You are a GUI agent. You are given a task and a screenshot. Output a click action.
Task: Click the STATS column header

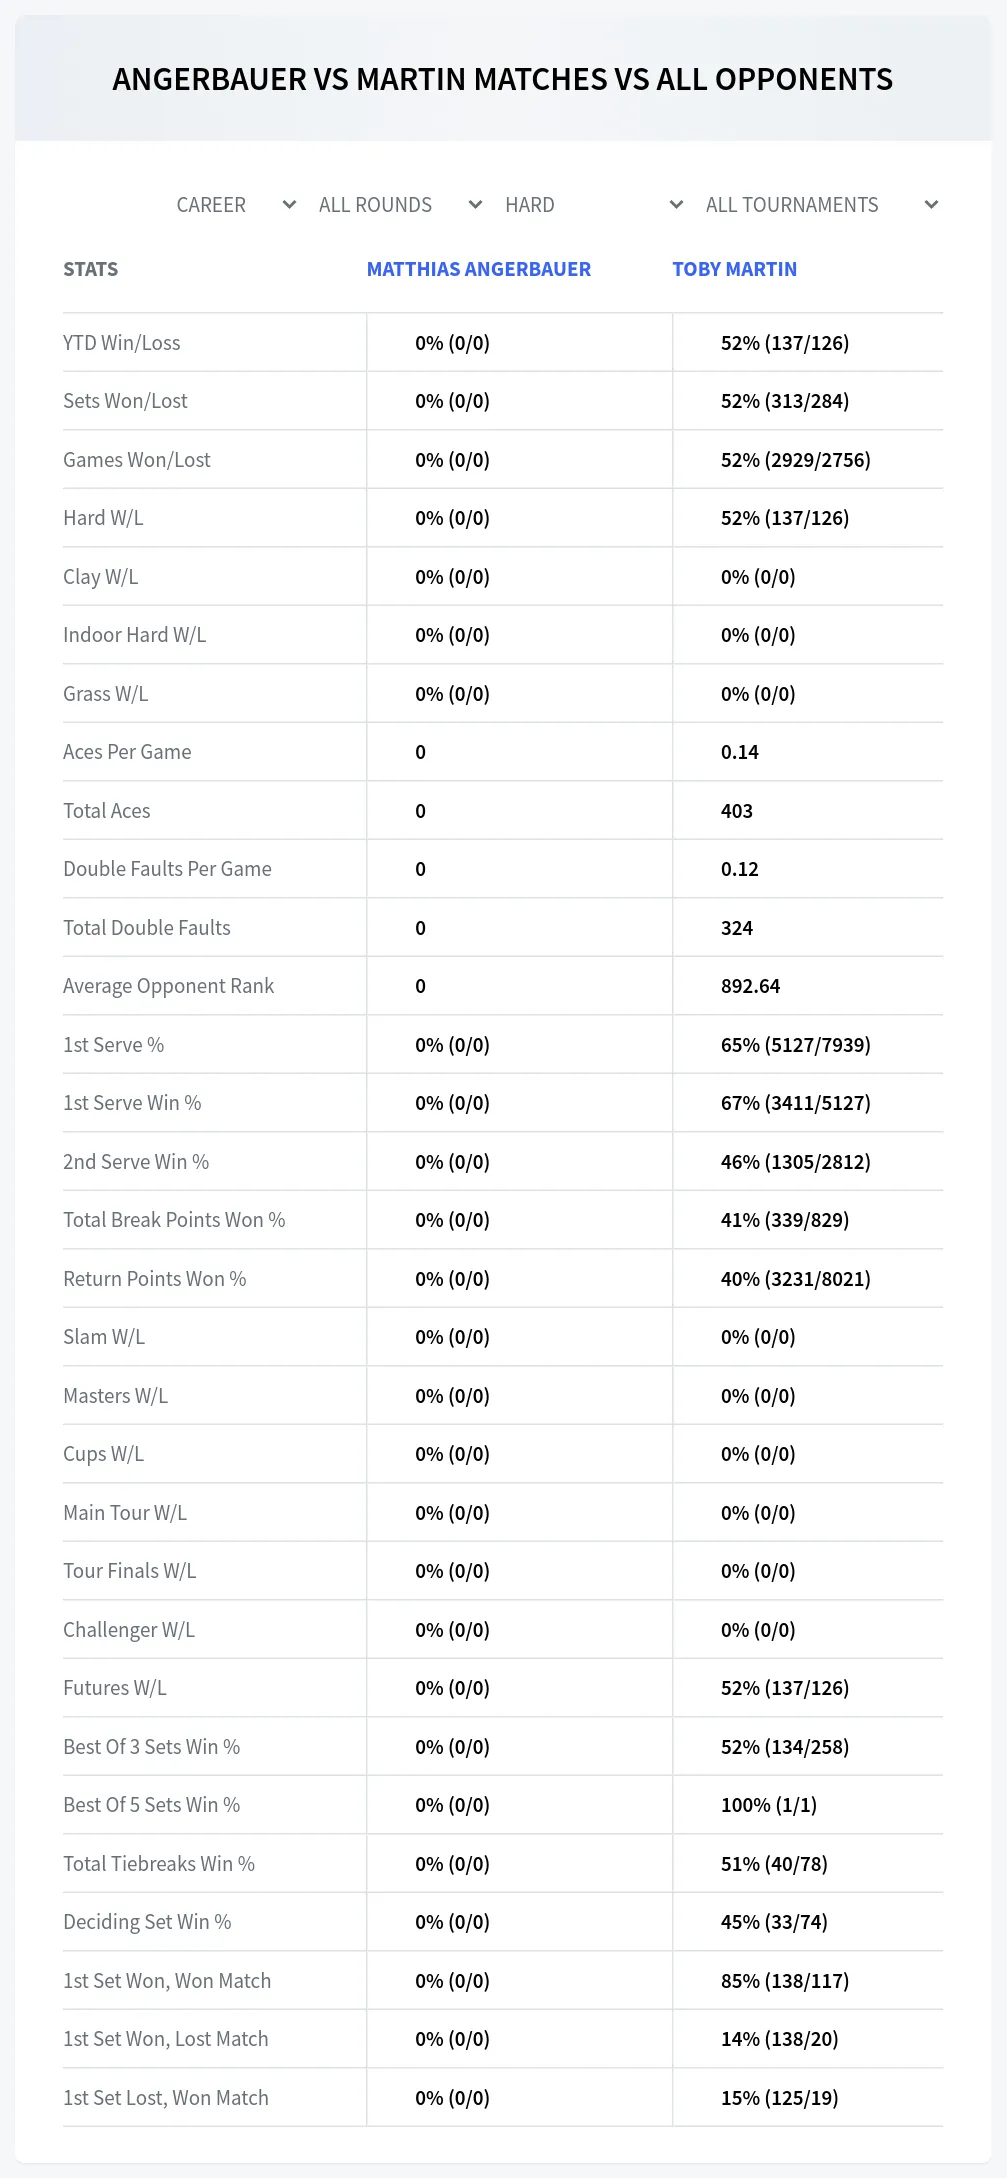pyautogui.click(x=91, y=269)
